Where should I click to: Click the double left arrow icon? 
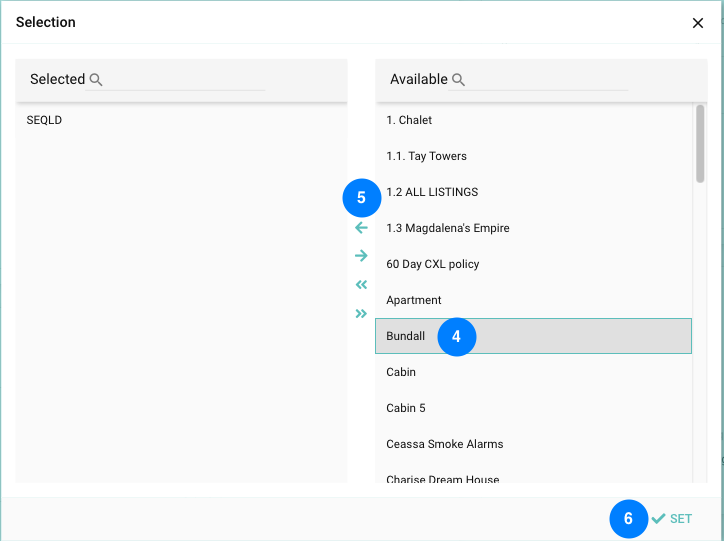tap(361, 285)
